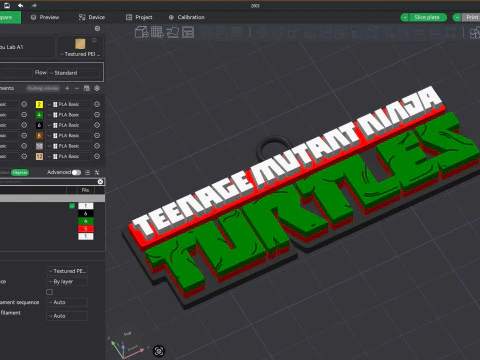Click the small icon above the Textured PEI label
Viewport: 480px width, 360px height.
(94, 40)
